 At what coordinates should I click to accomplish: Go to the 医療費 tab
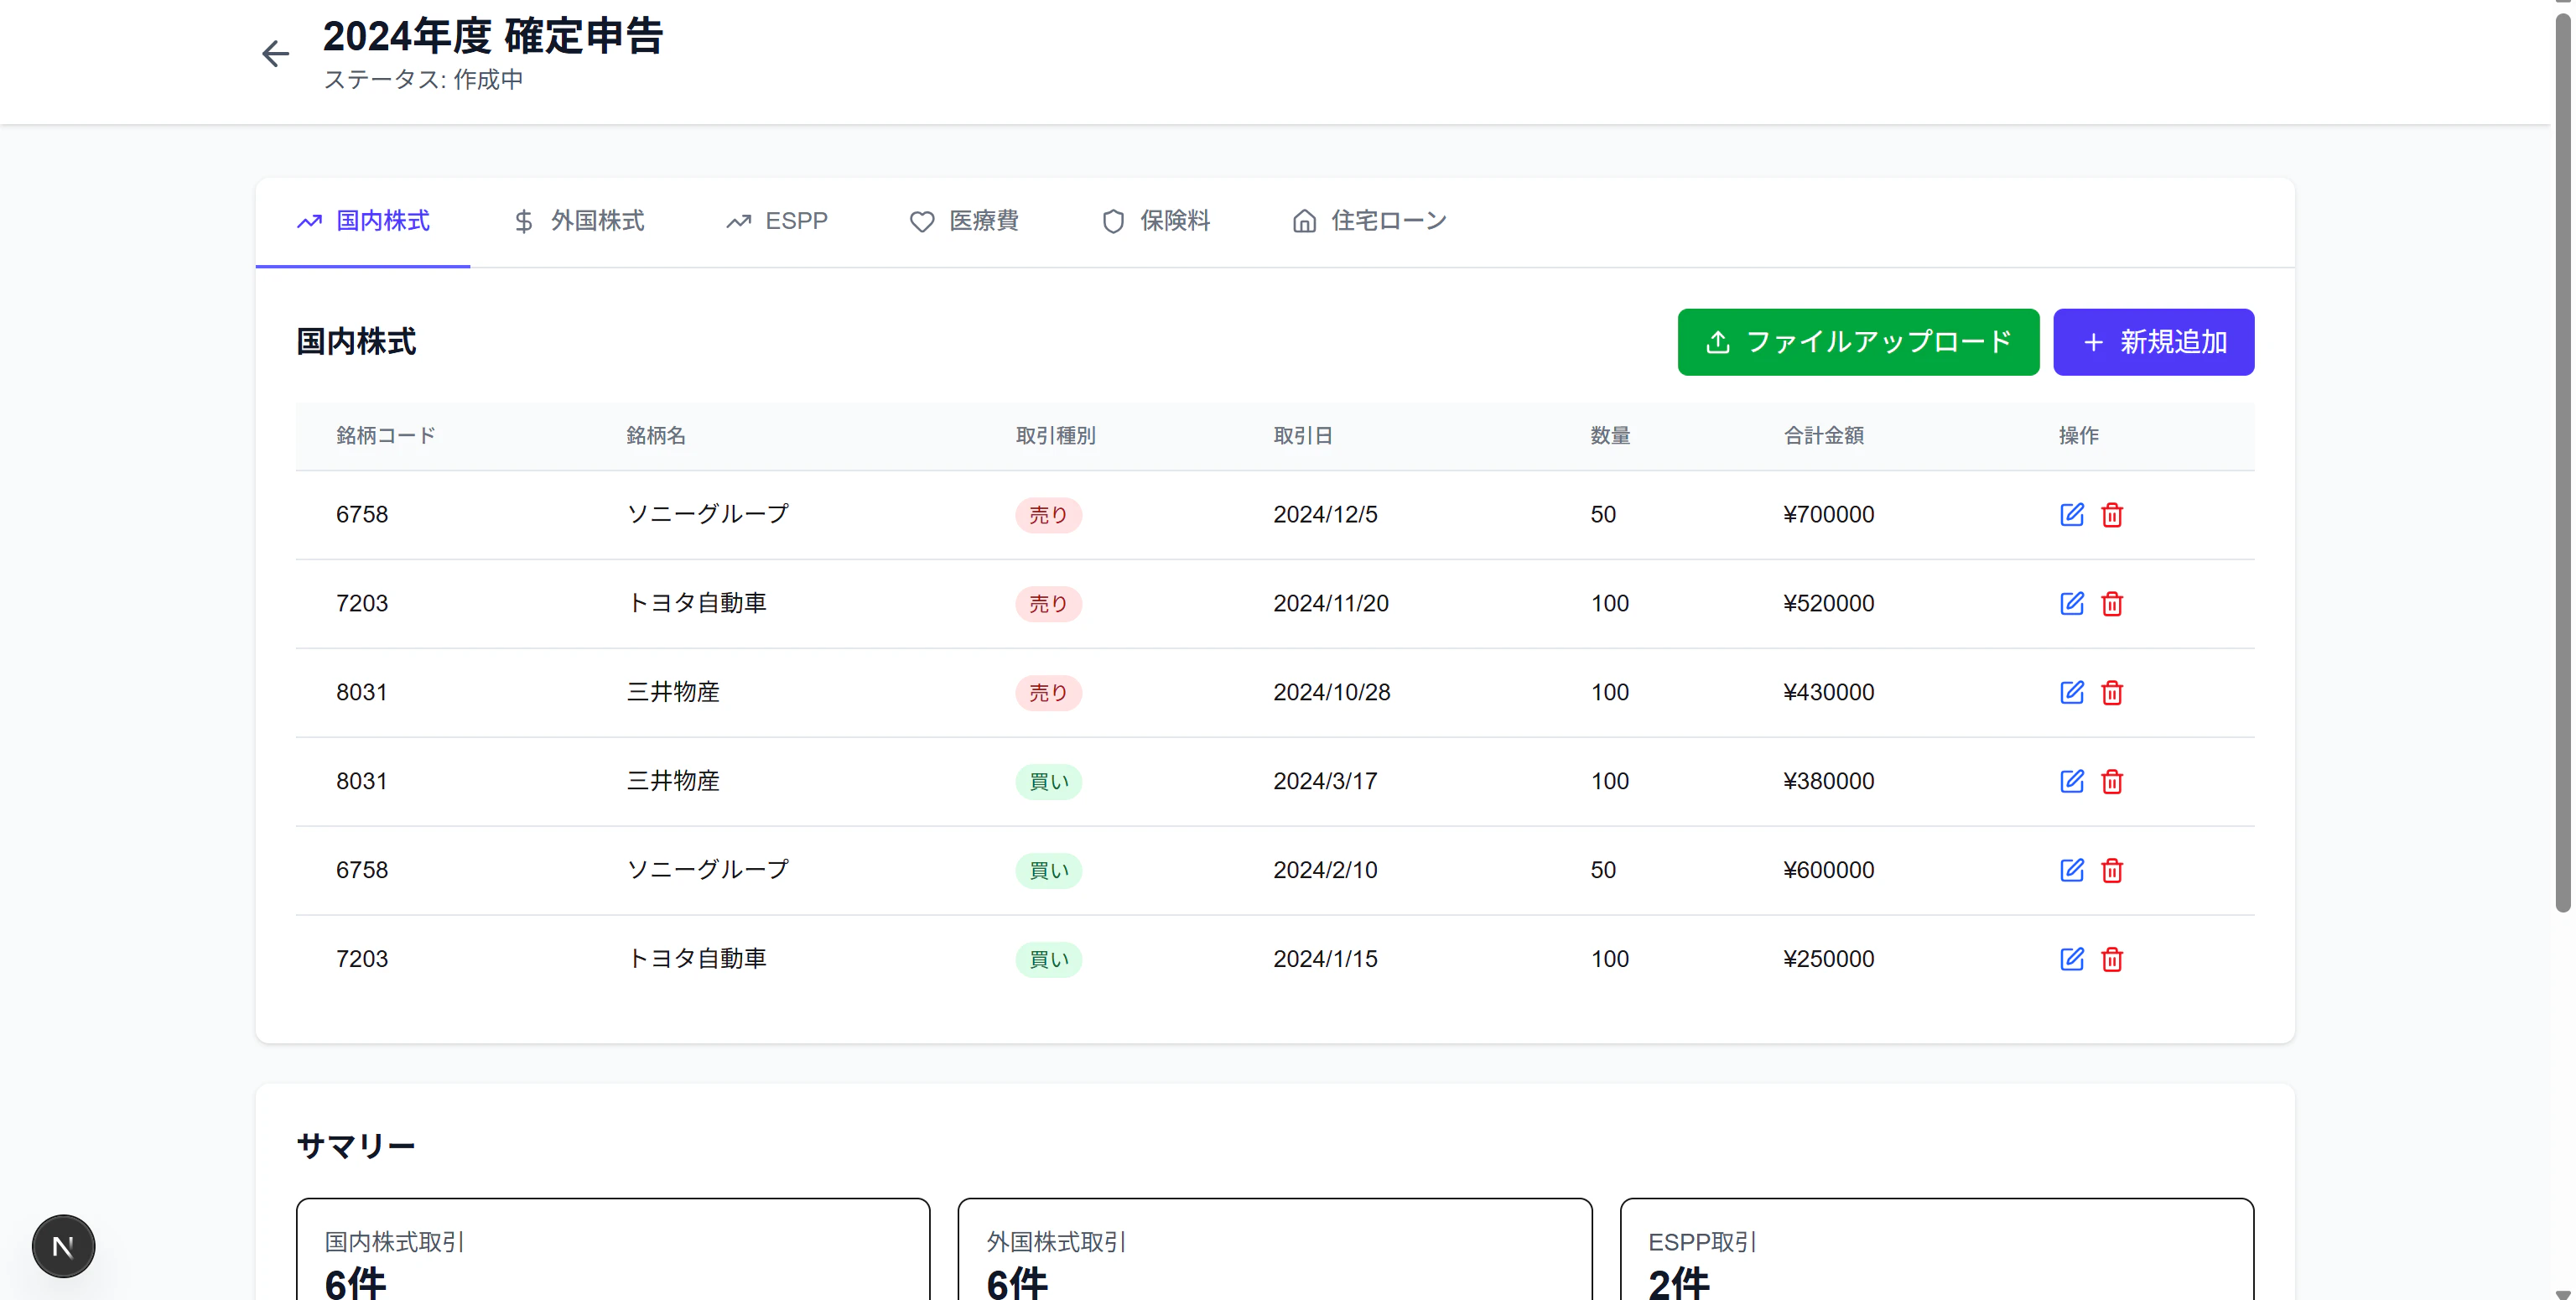click(964, 221)
